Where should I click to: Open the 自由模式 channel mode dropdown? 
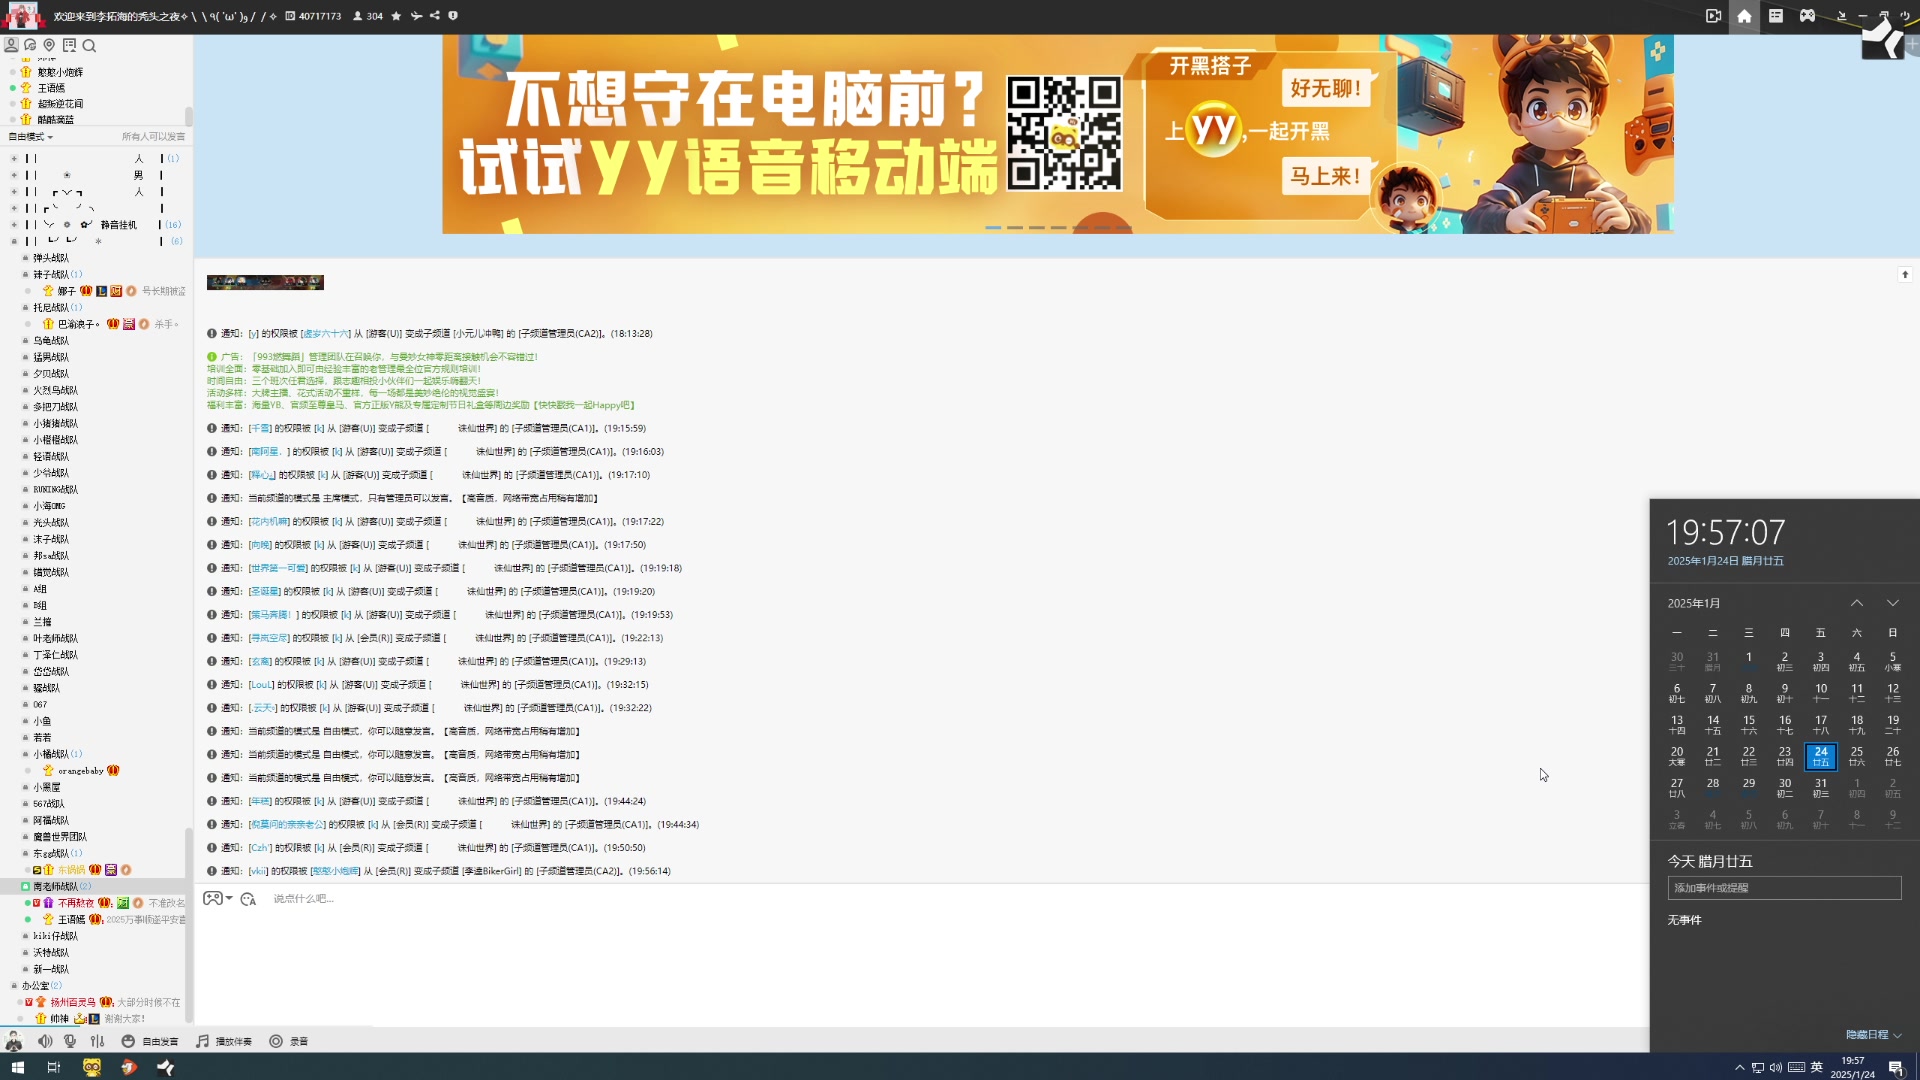[31, 137]
